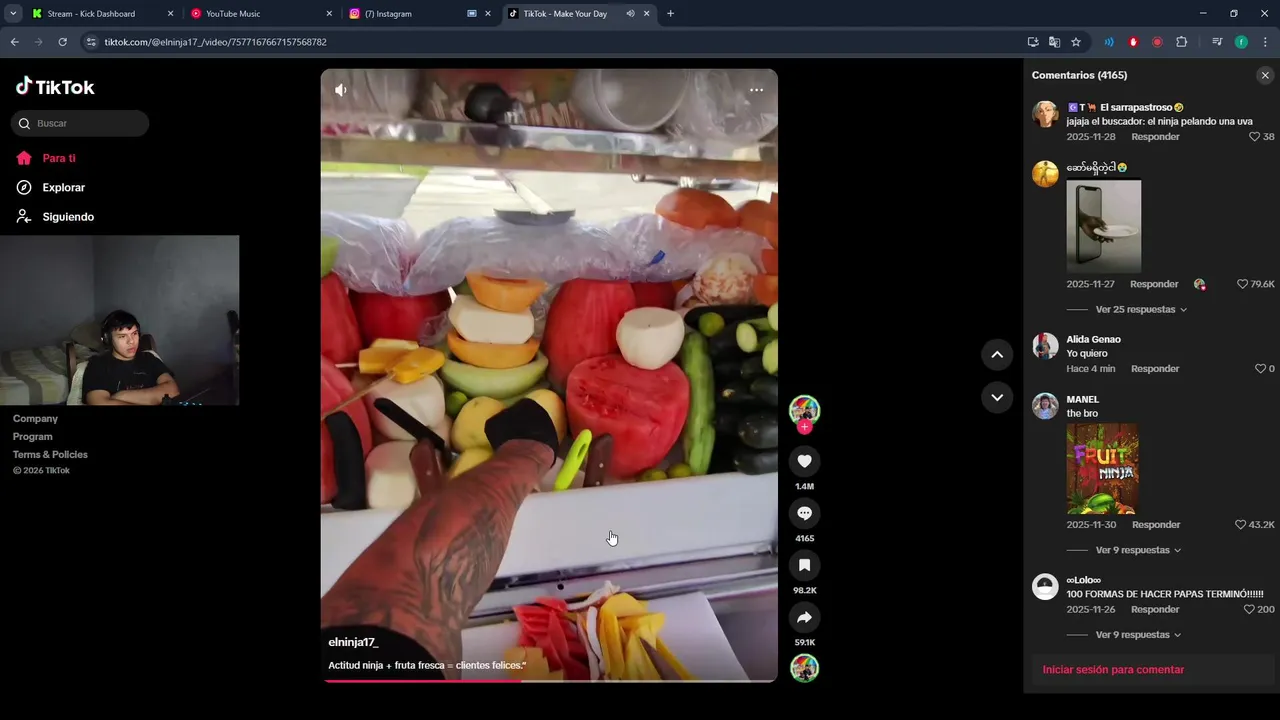Reply to MANEL comment
Screen dimensions: 1280x720
(1156, 525)
